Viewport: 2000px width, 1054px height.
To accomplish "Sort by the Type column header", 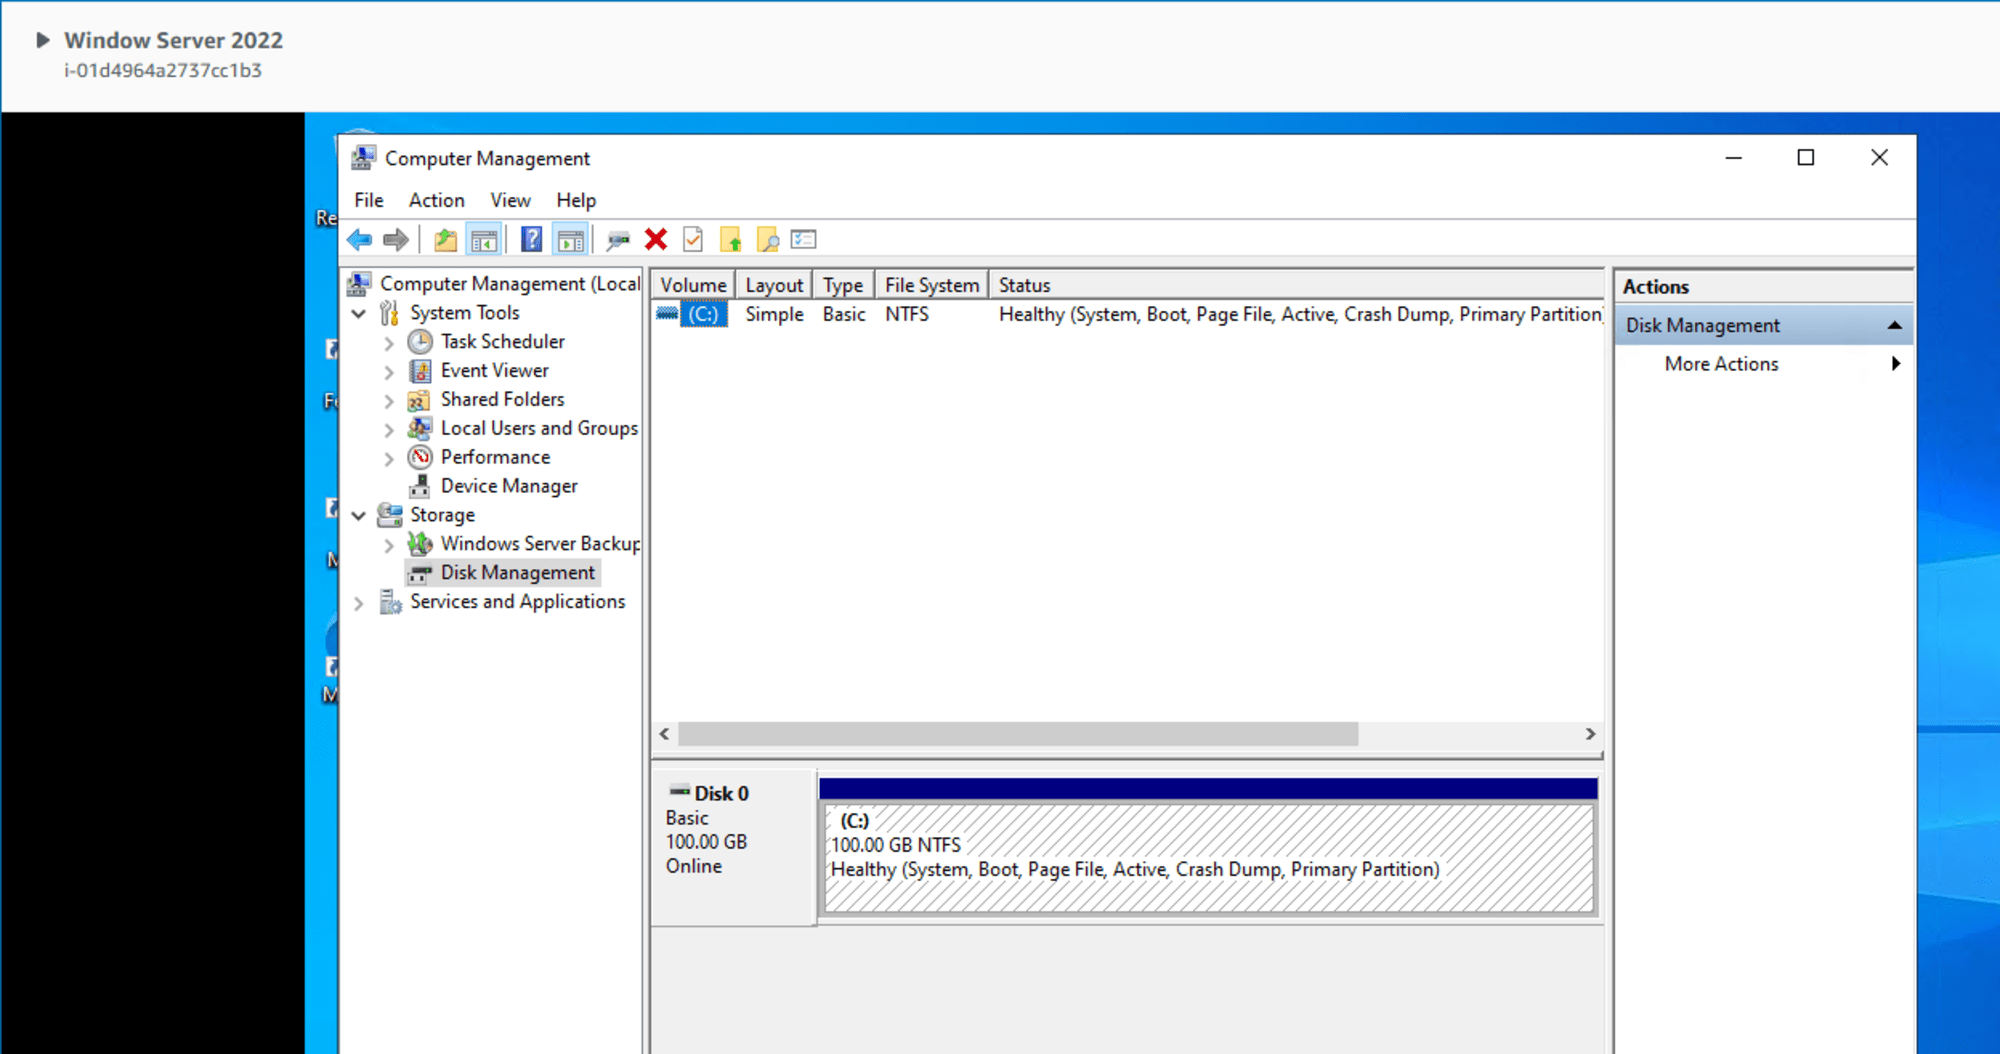I will (x=843, y=285).
